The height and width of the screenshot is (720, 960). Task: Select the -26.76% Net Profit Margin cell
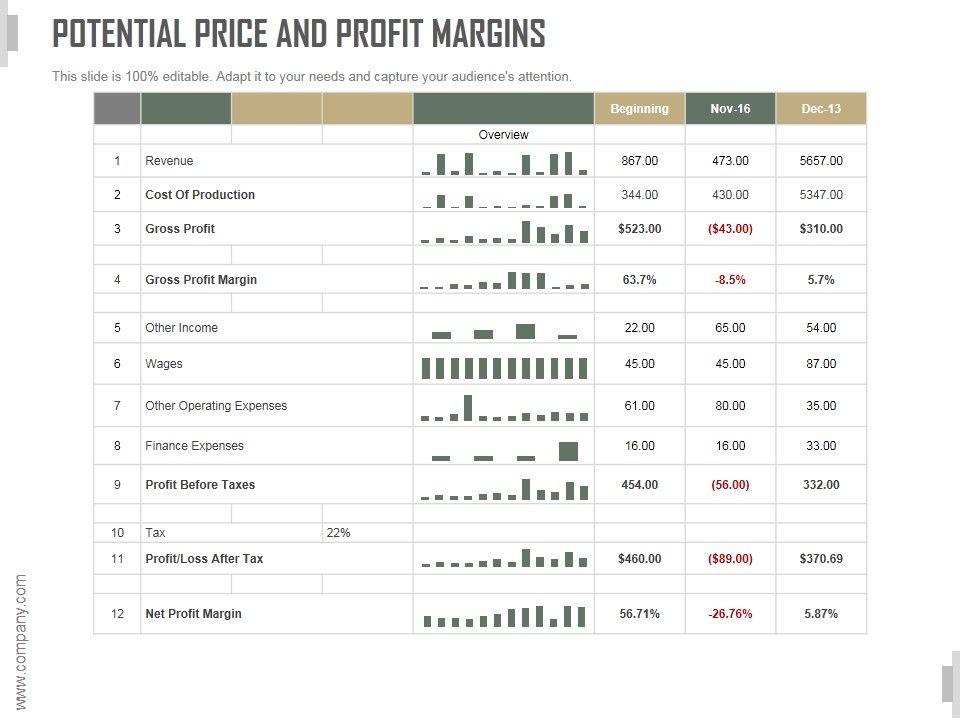click(730, 614)
